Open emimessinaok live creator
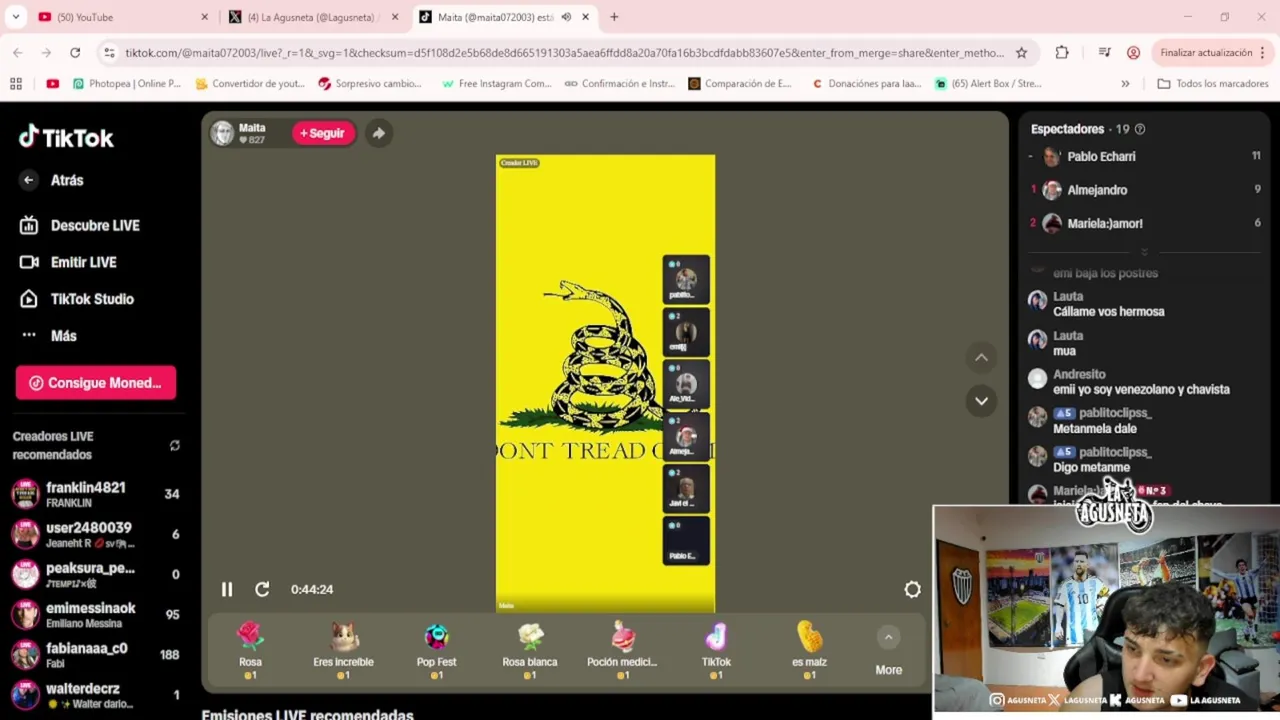The height and width of the screenshot is (720, 1280). 95,614
